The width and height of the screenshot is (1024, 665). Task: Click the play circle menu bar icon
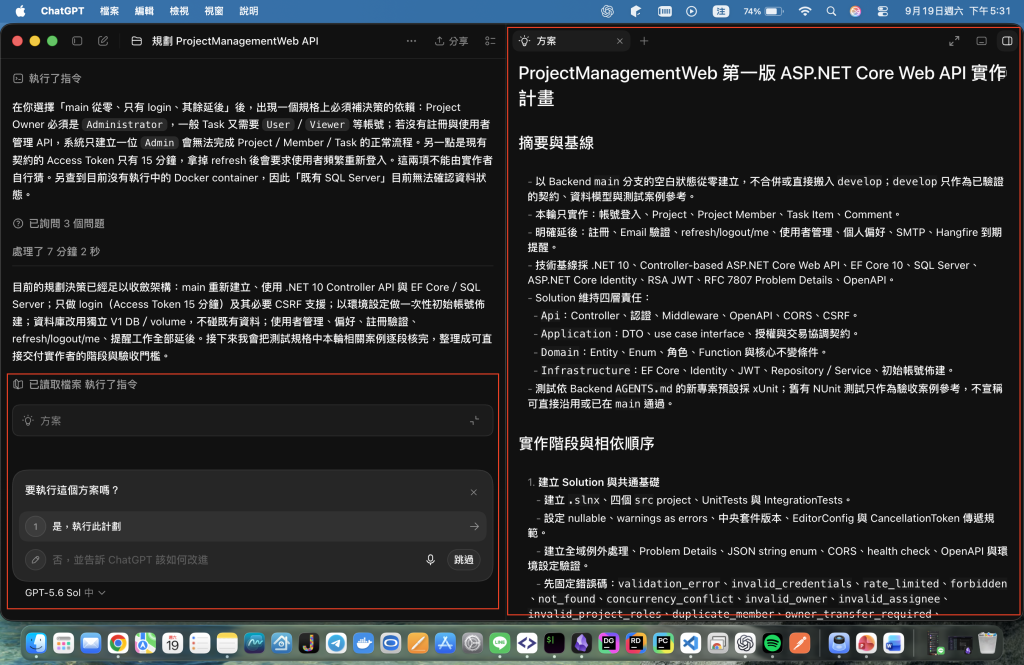pos(692,11)
